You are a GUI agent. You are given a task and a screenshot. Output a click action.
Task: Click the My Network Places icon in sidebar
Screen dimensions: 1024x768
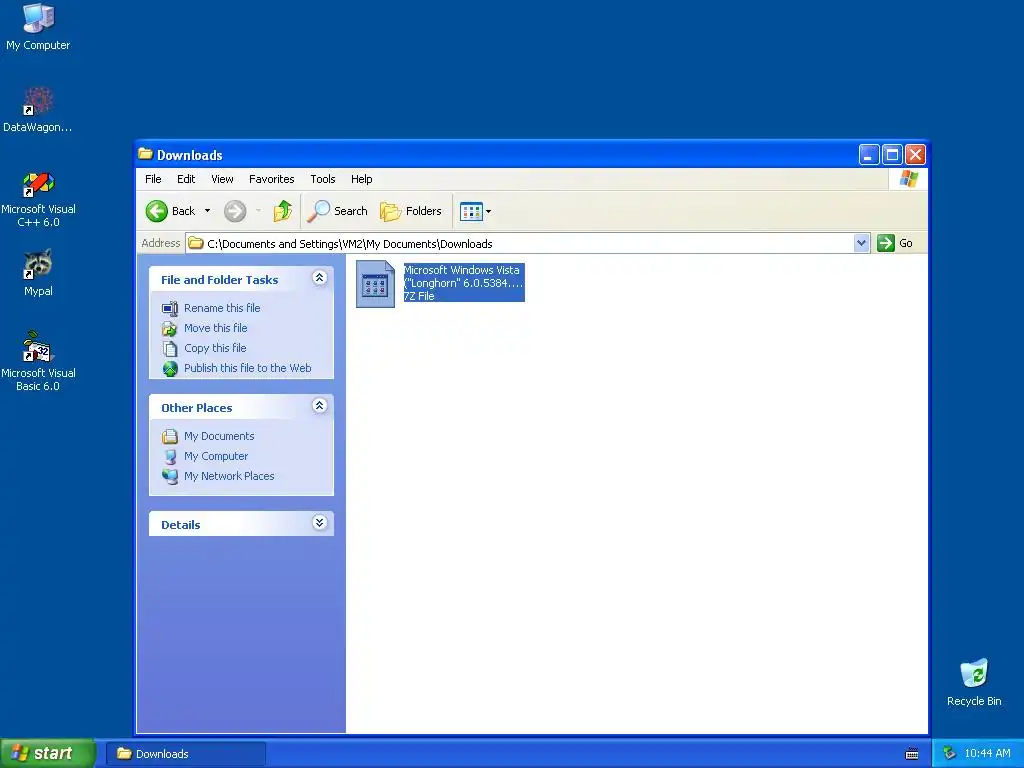(170, 477)
